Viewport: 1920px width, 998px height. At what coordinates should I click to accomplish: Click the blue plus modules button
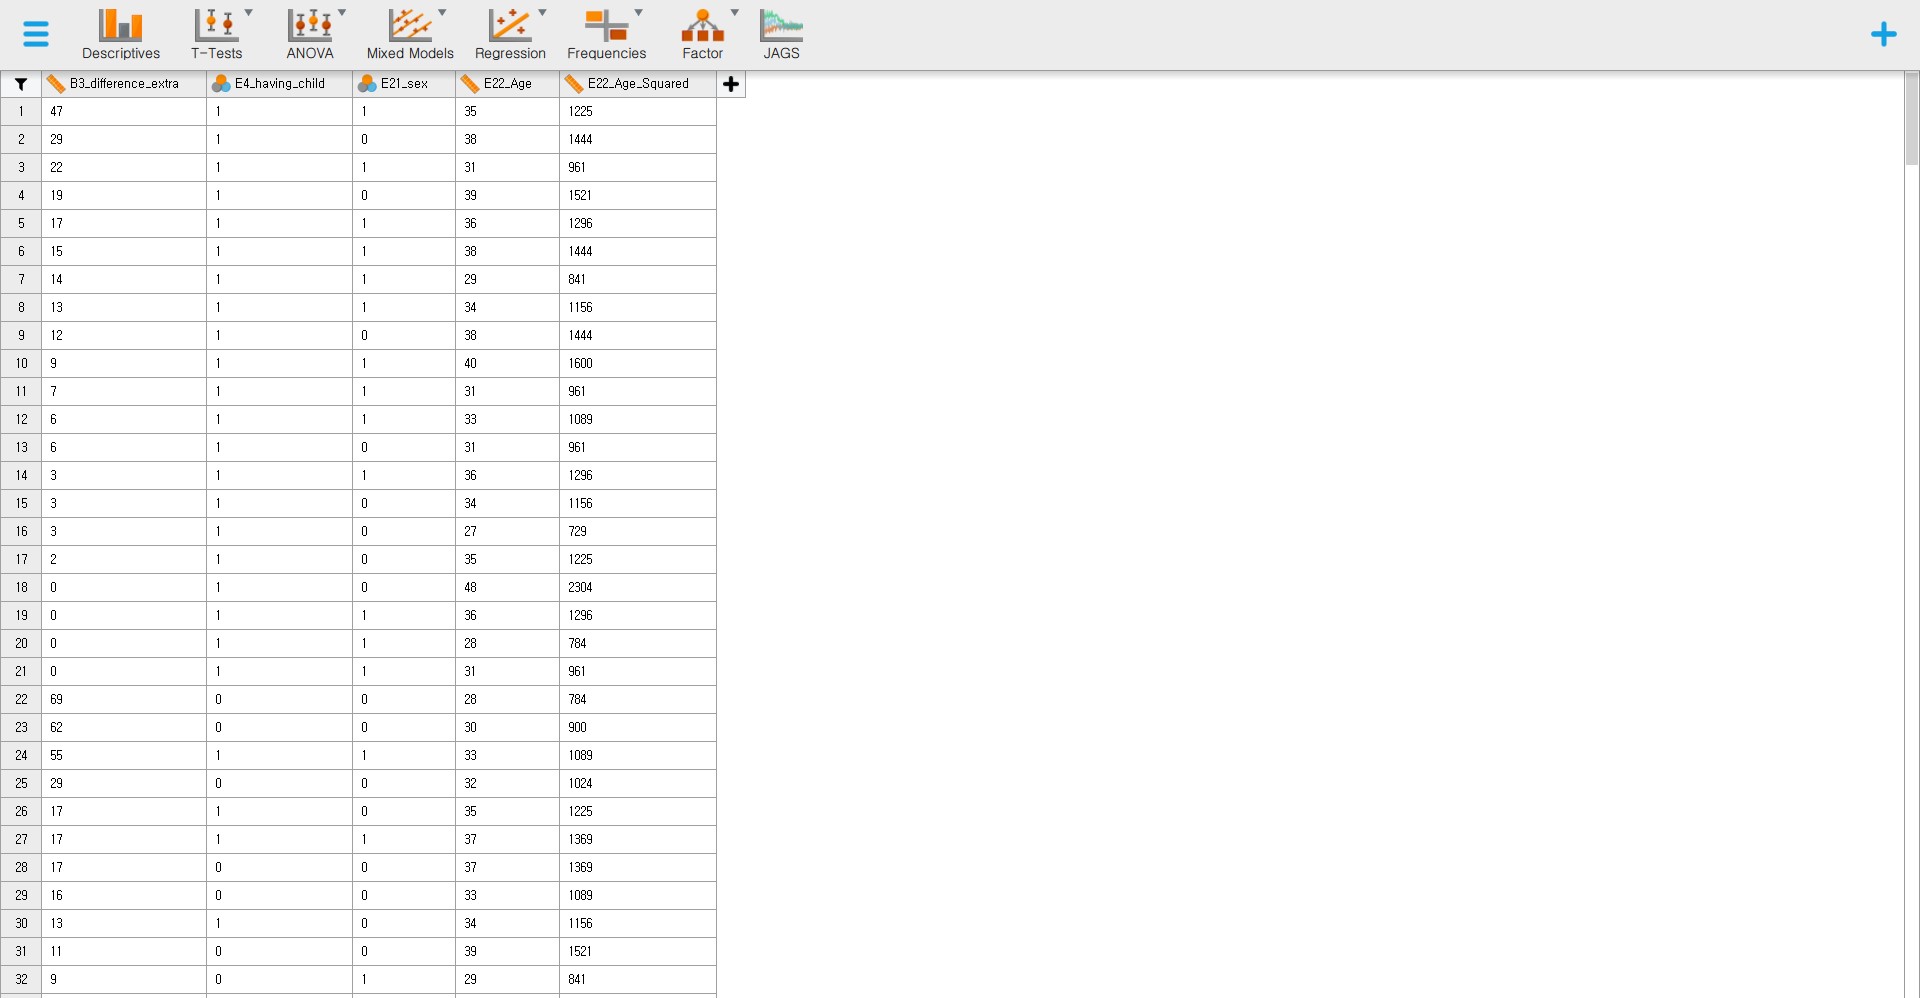click(1883, 34)
